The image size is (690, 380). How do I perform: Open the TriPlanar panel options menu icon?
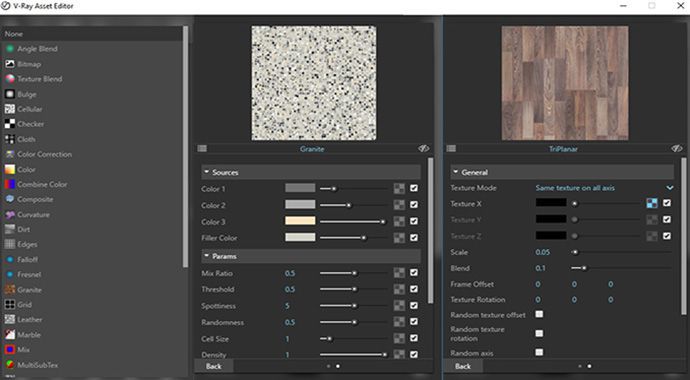pos(451,149)
